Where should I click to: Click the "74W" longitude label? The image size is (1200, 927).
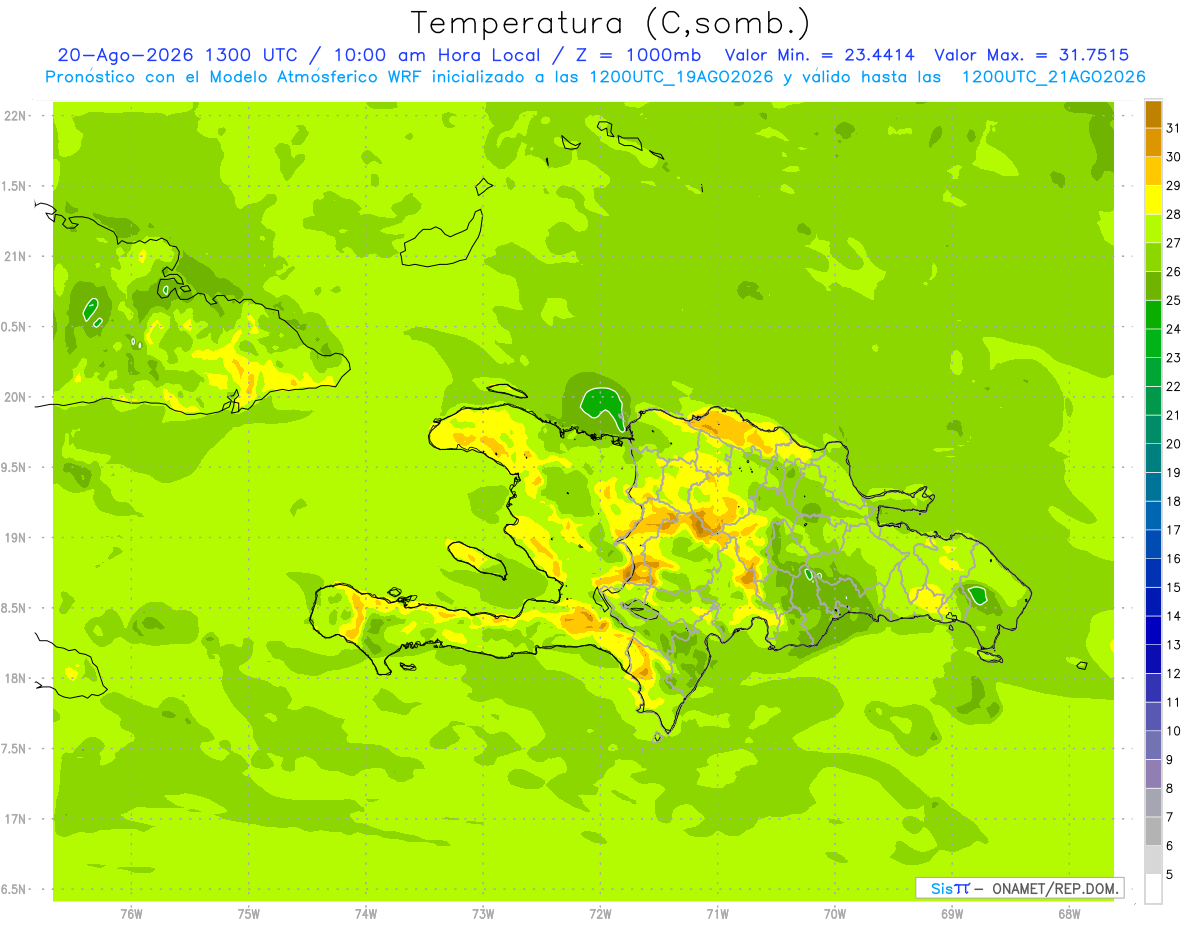366,913
